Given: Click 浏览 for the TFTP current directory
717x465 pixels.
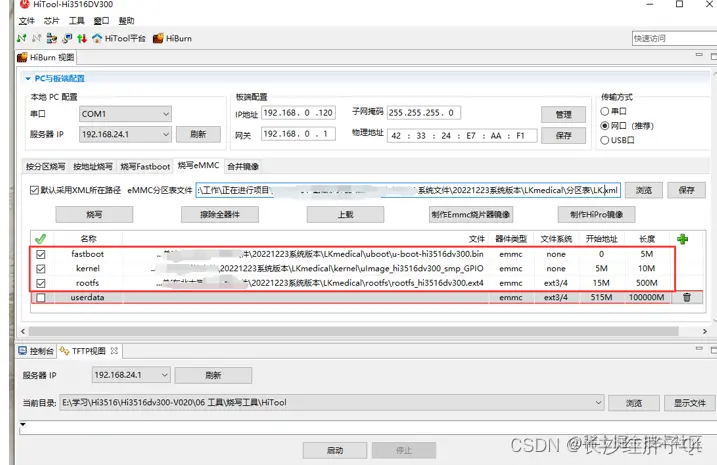Looking at the screenshot, I should (634, 403).
